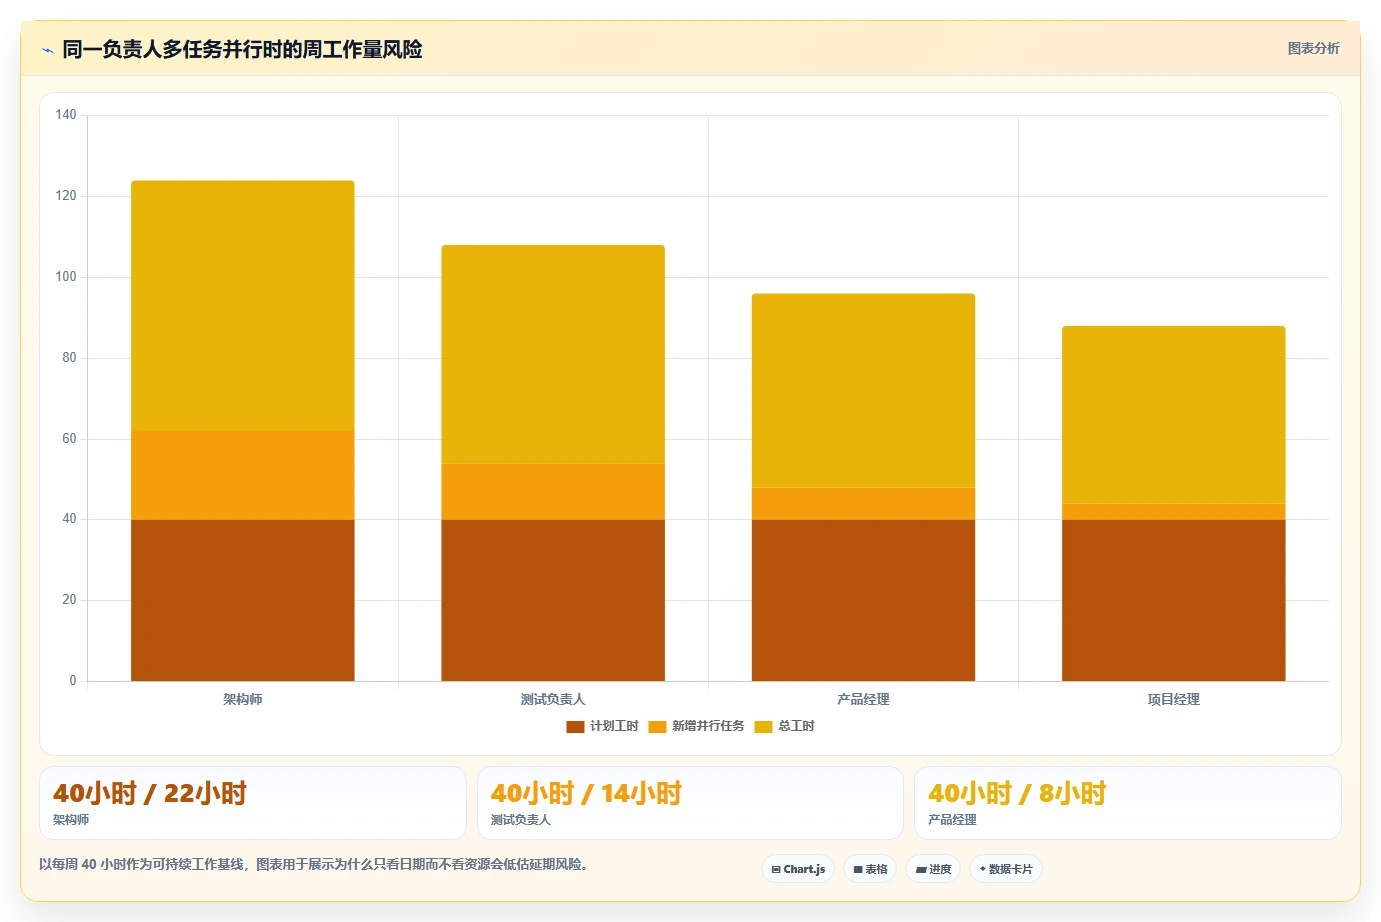Click the 架构师 x-axis label
Image resolution: width=1381 pixels, height=922 pixels.
(x=243, y=699)
